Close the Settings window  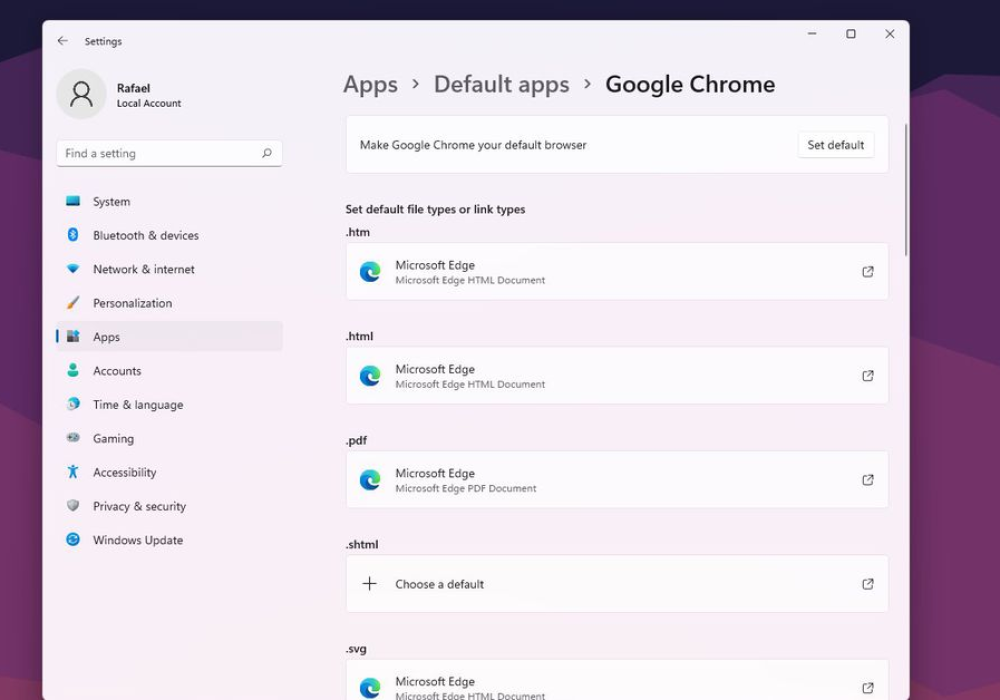coord(890,34)
